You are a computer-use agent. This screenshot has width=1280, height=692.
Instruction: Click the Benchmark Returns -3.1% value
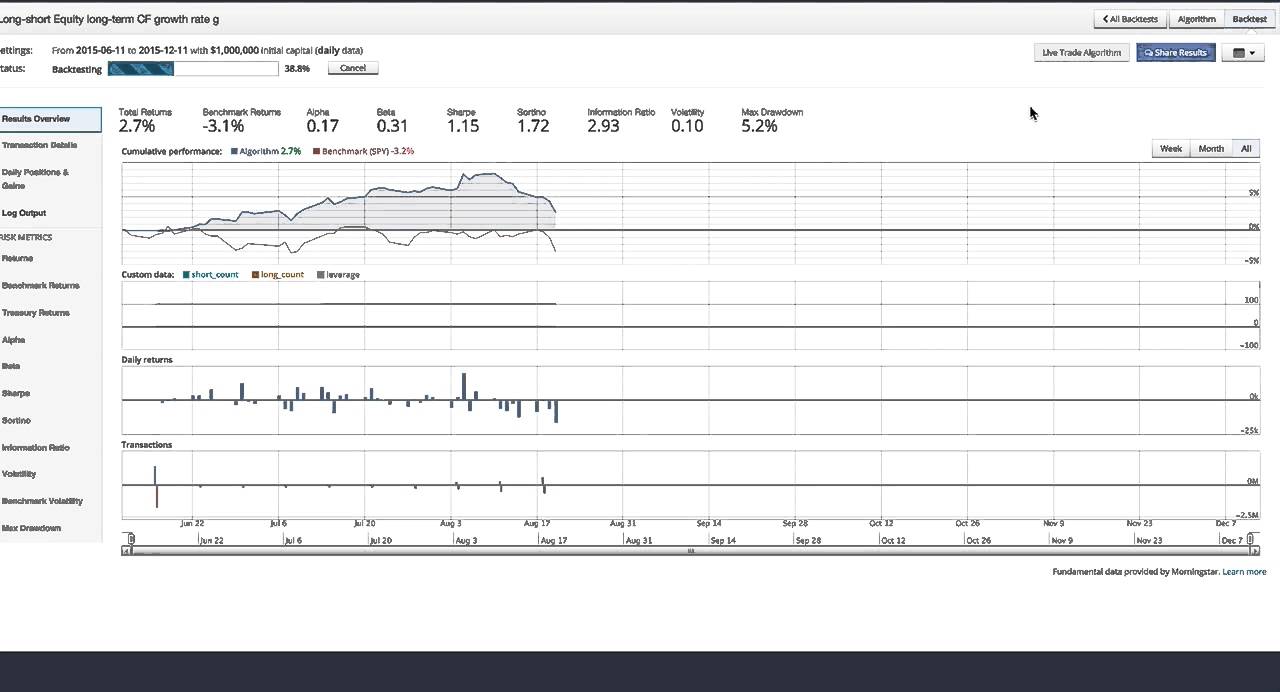tap(223, 126)
